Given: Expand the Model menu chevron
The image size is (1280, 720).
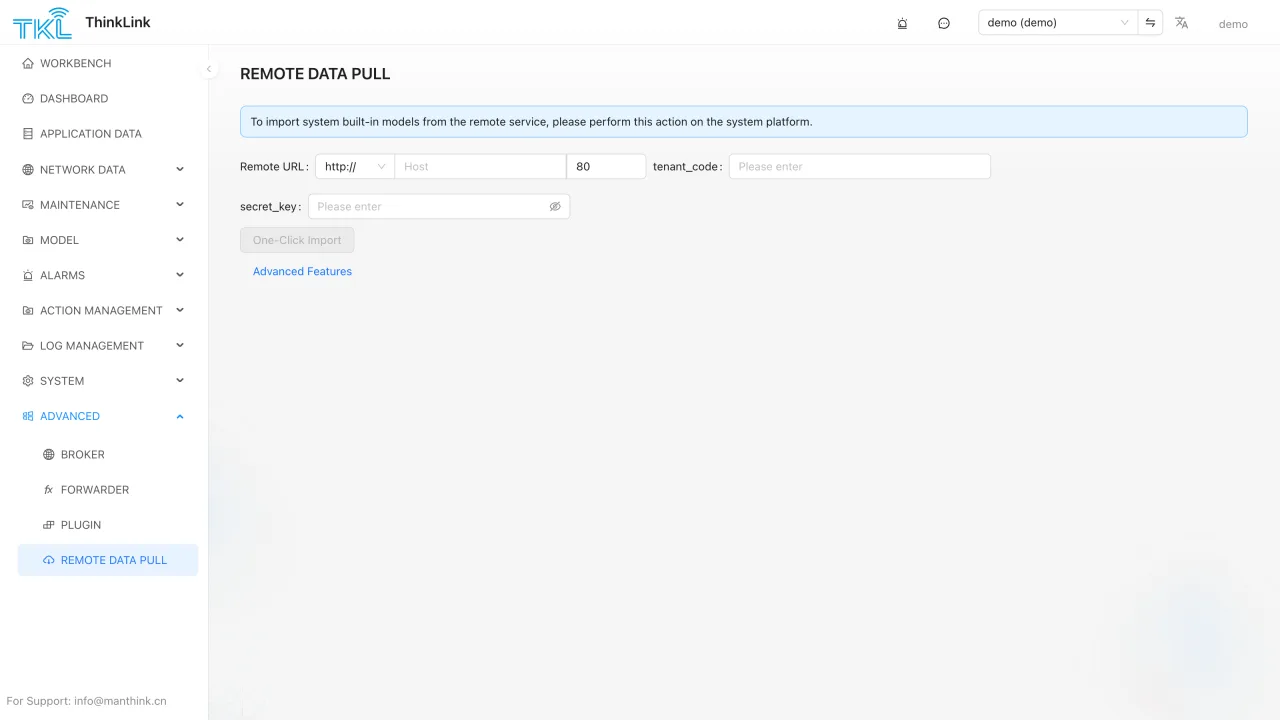Looking at the screenshot, I should click(180, 239).
